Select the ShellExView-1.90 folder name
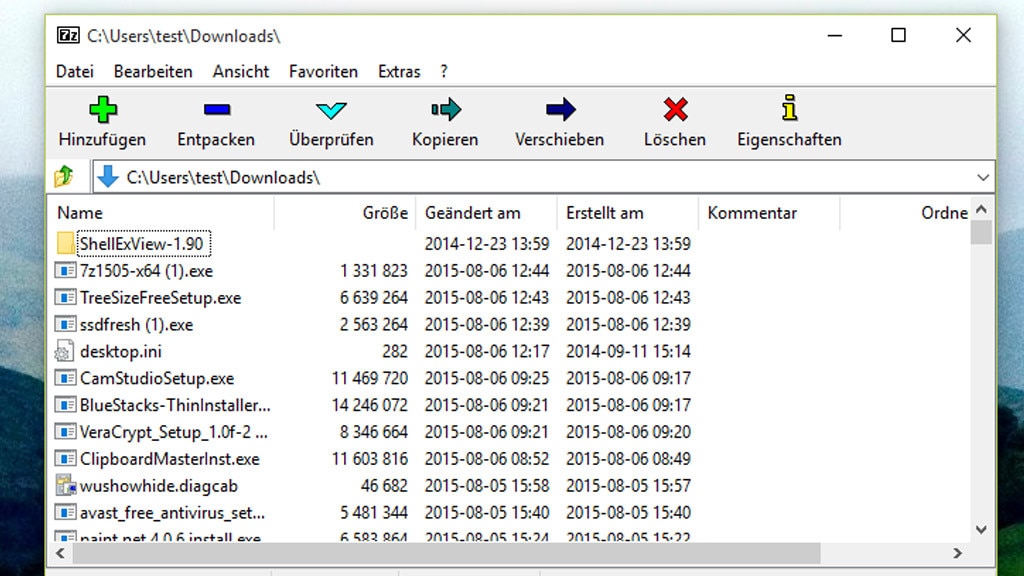 (142, 244)
